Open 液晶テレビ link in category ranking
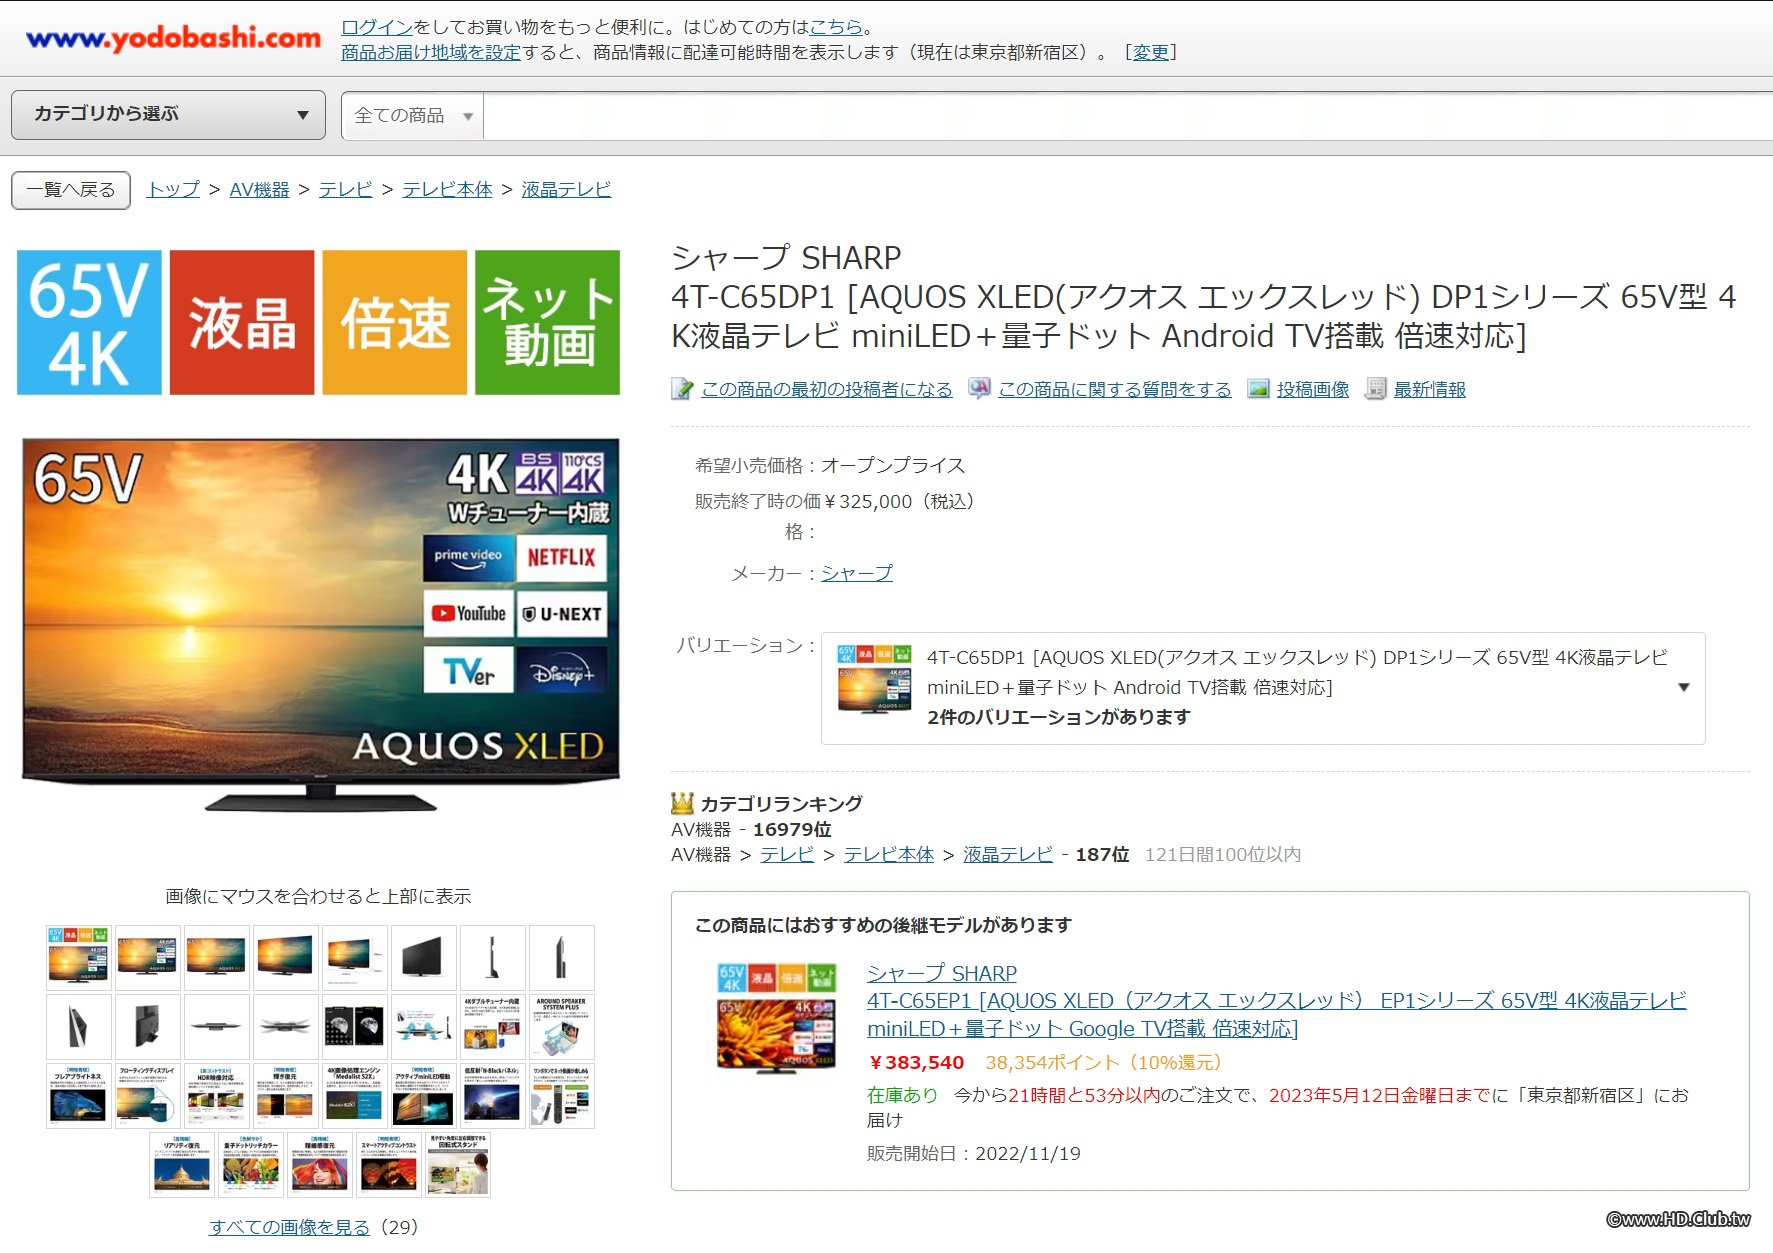Screen dimensions: 1773x1253 point(1008,854)
